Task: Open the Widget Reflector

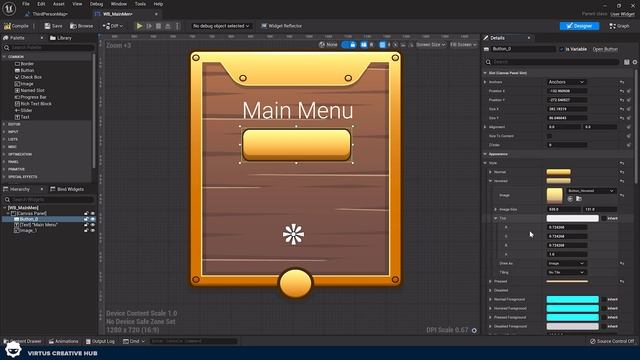Action: (282, 26)
